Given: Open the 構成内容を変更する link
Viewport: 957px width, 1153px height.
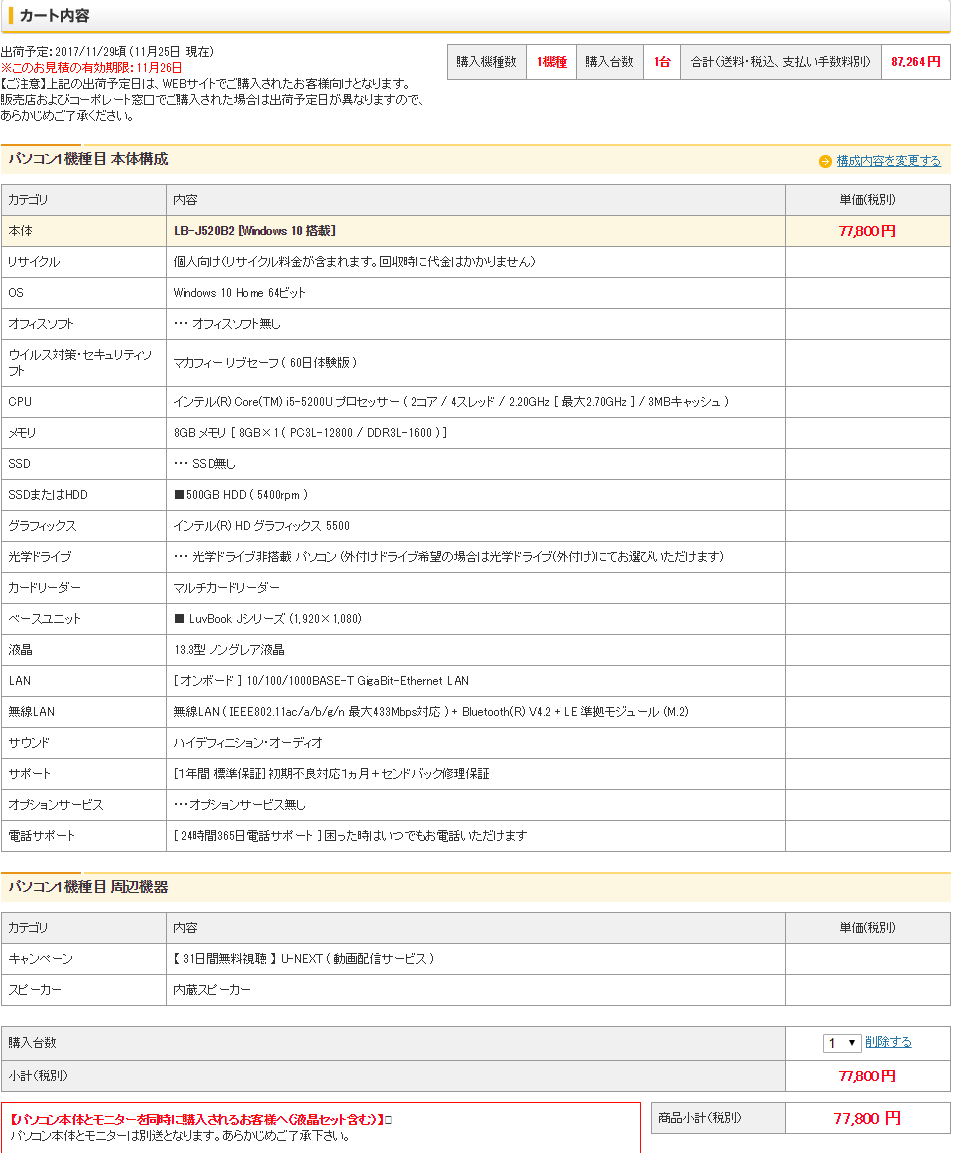Looking at the screenshot, I should [x=888, y=161].
